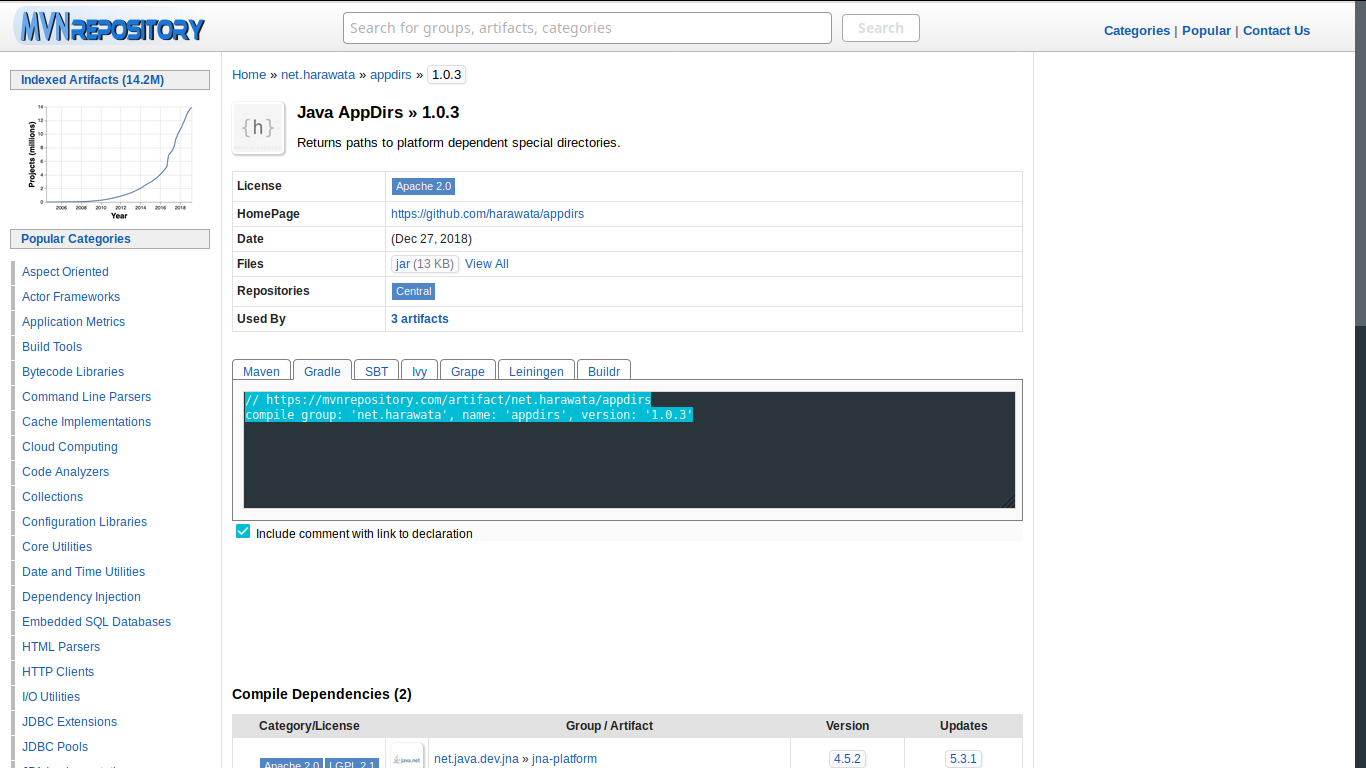Open the Leiningen tab
The width and height of the screenshot is (1366, 768).
[x=535, y=371]
